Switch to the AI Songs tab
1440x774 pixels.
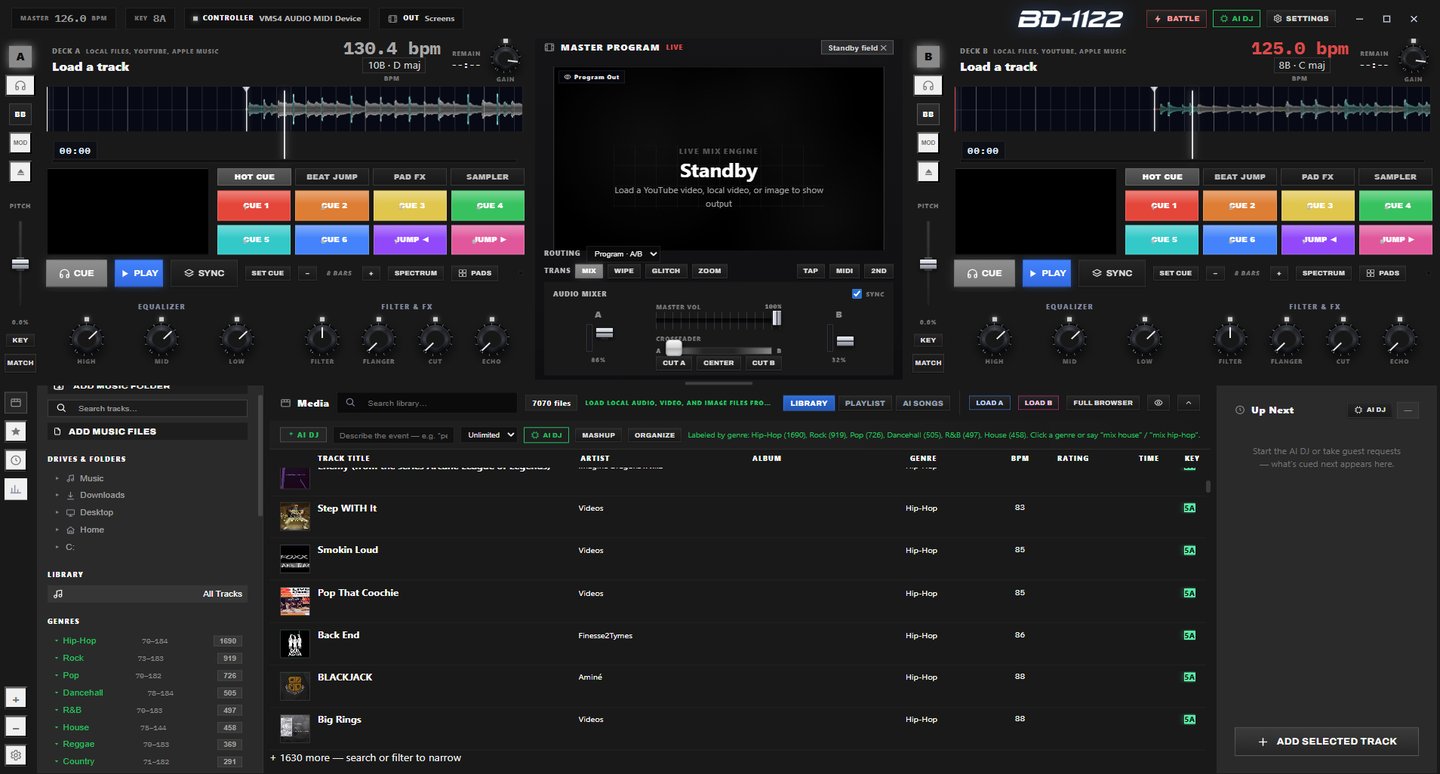pos(922,403)
